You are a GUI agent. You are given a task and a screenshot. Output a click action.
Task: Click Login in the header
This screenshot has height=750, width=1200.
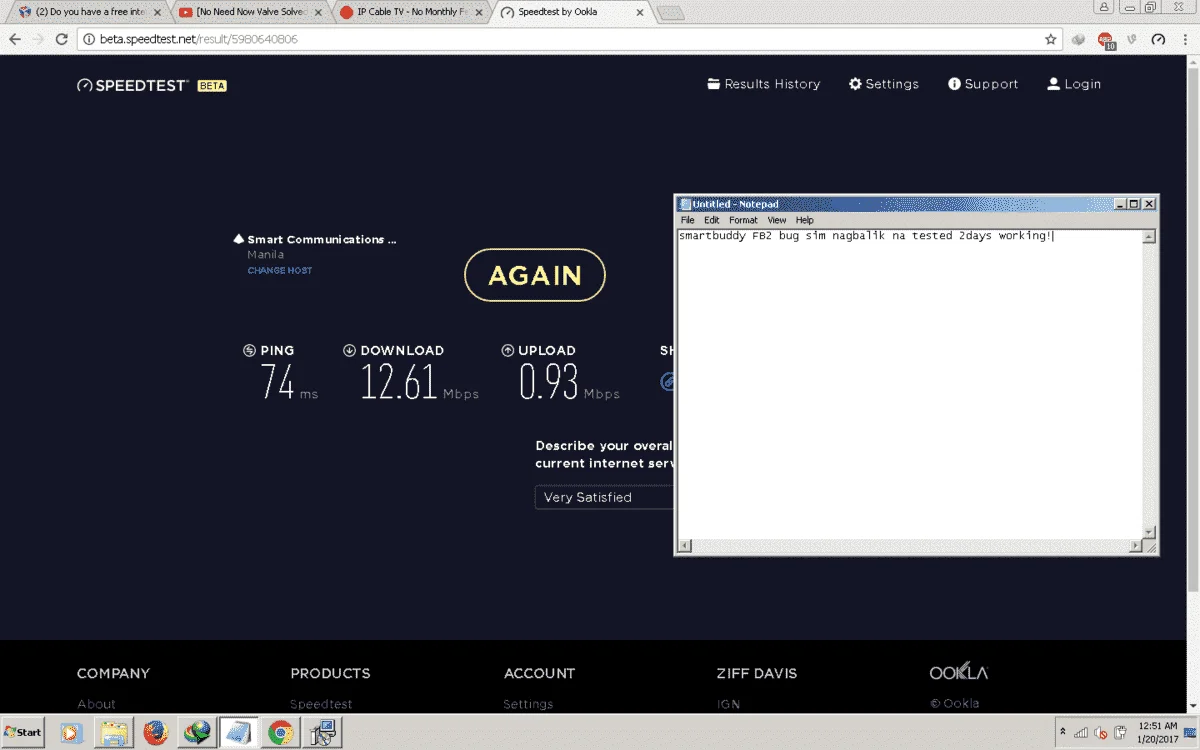pyautogui.click(x=1074, y=84)
